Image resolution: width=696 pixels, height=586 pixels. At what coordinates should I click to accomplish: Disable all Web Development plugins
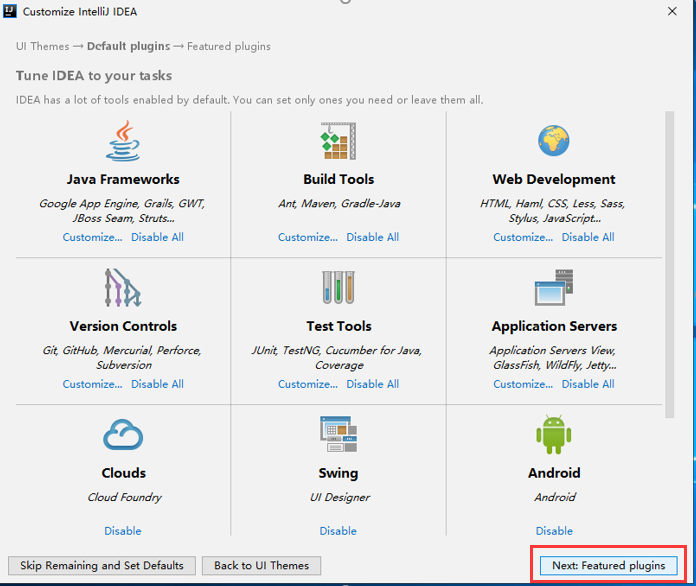coord(588,237)
